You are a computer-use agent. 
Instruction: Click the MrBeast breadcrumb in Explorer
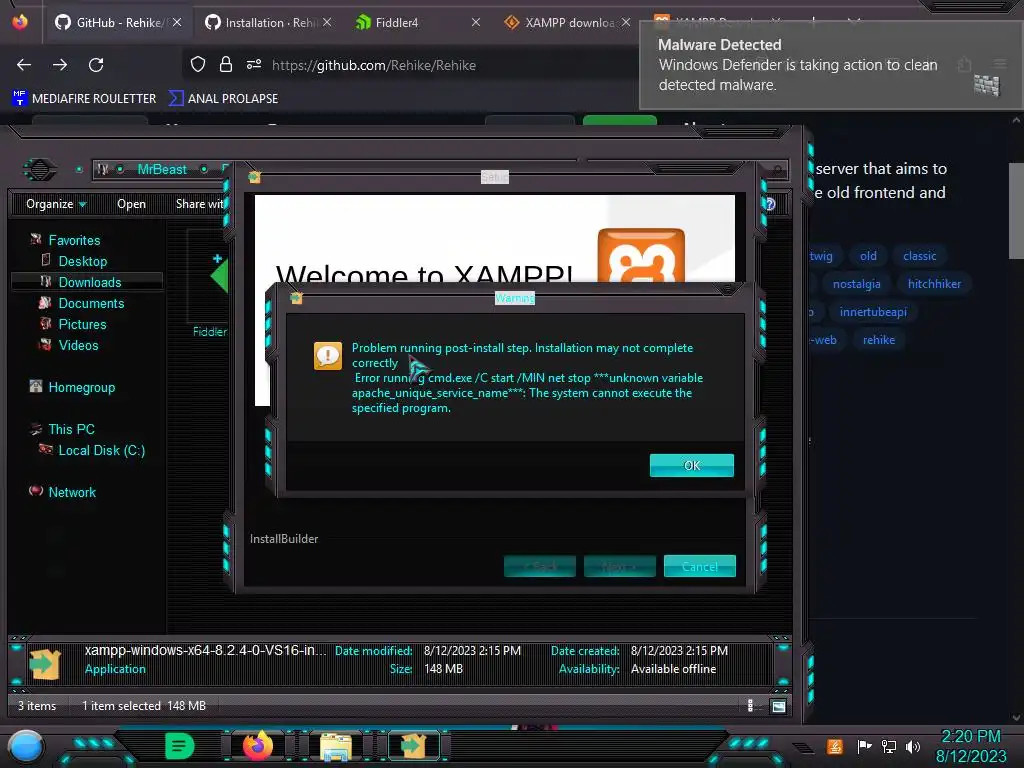point(162,169)
